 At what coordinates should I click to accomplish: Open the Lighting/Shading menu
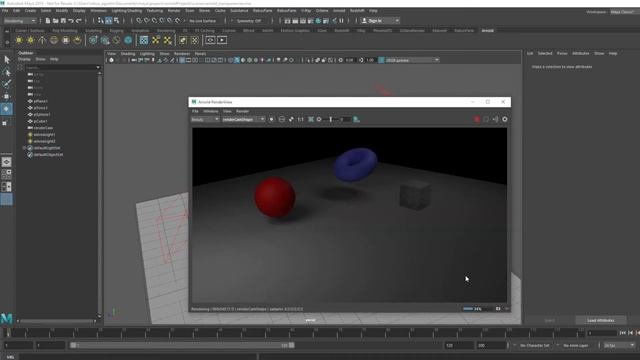point(127,11)
